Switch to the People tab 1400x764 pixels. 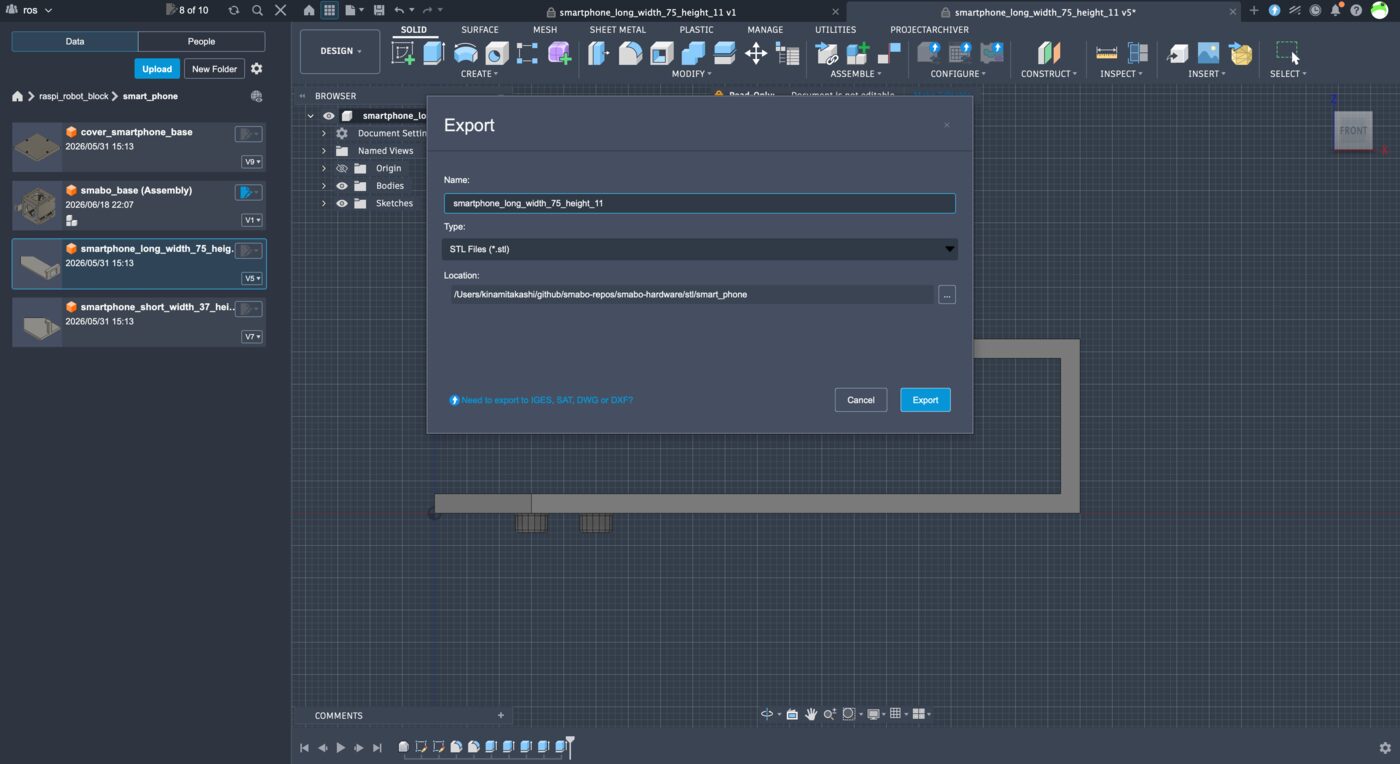click(201, 42)
